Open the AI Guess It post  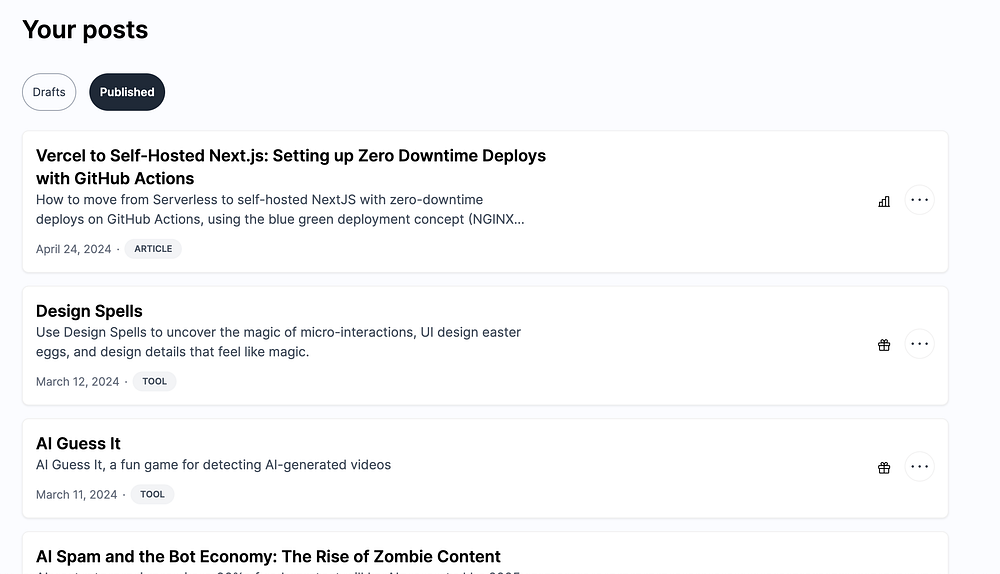click(x=78, y=444)
